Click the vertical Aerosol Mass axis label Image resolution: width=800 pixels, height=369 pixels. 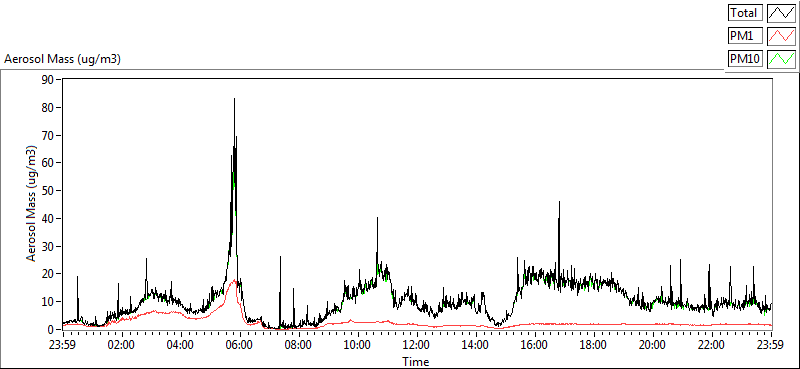click(31, 204)
